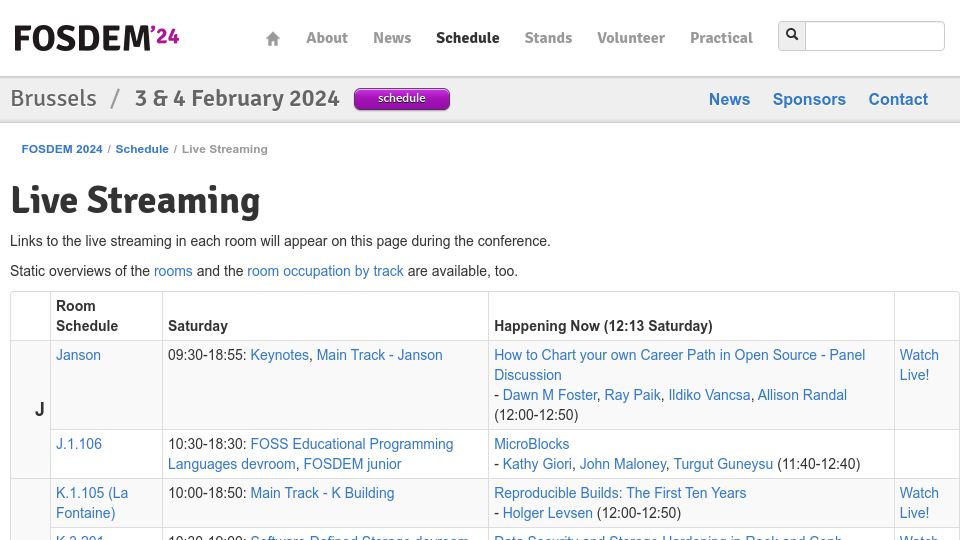Open FOSS Educational Programming Languages devroom

pos(310,454)
